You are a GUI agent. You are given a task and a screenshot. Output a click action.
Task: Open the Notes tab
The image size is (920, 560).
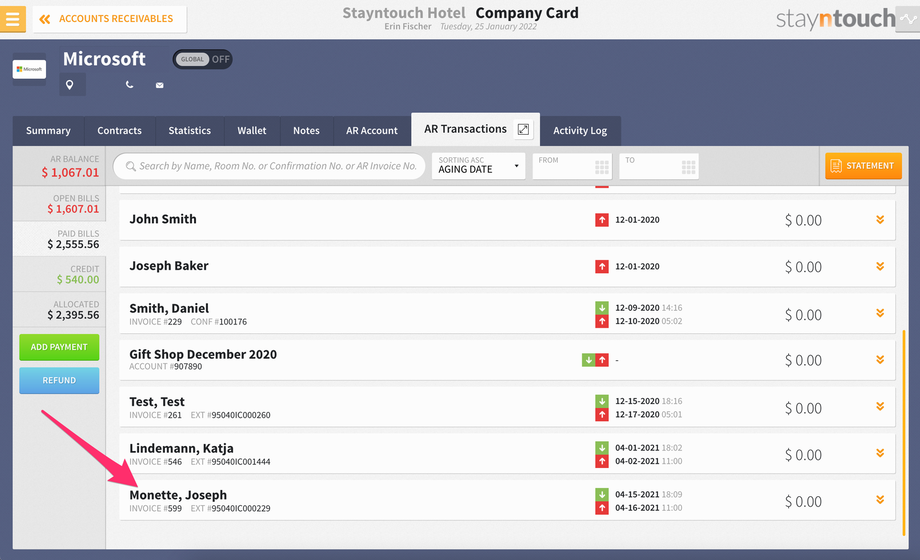pyautogui.click(x=306, y=130)
